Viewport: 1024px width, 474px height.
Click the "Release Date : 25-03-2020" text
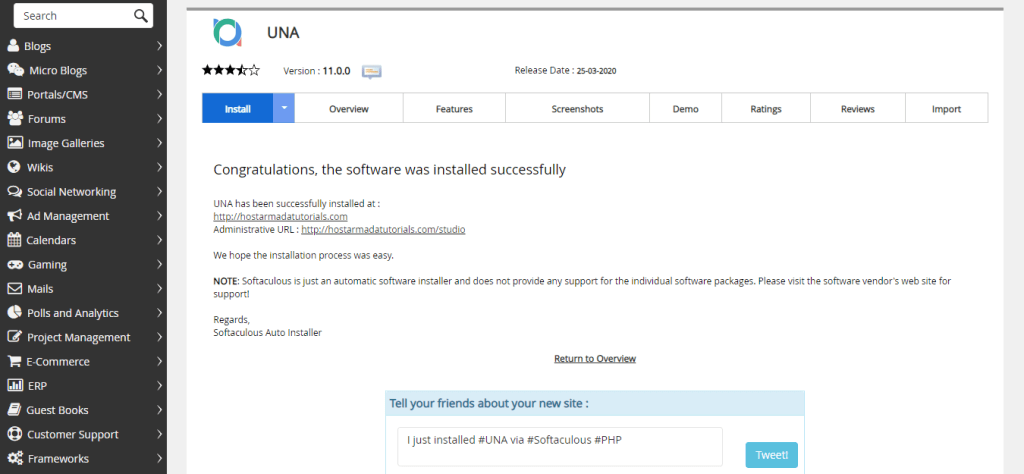tap(565, 71)
